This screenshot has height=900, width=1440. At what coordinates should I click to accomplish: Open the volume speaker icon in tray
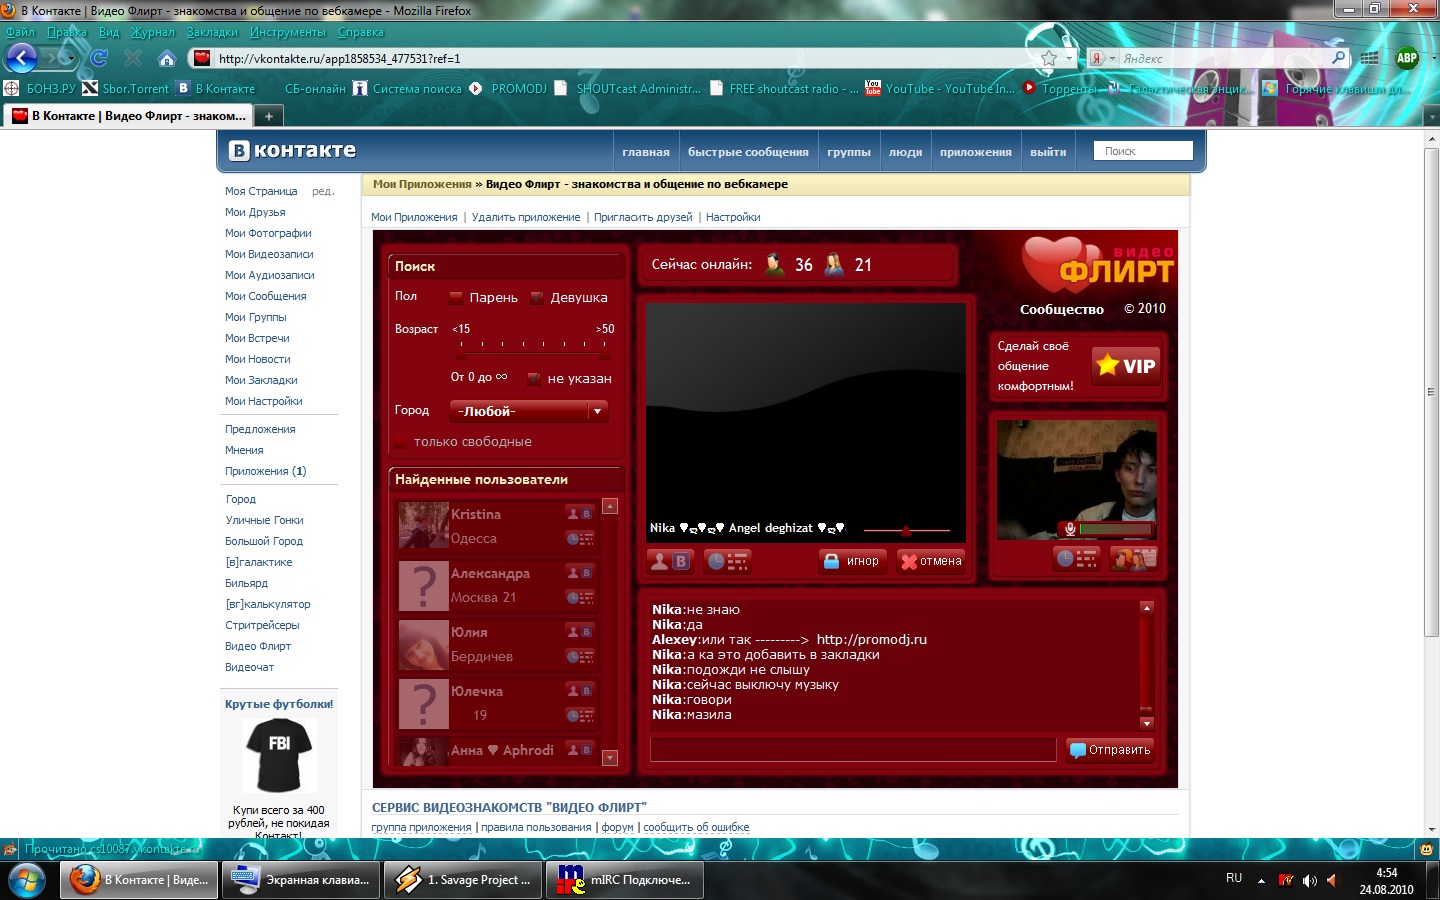(1309, 880)
